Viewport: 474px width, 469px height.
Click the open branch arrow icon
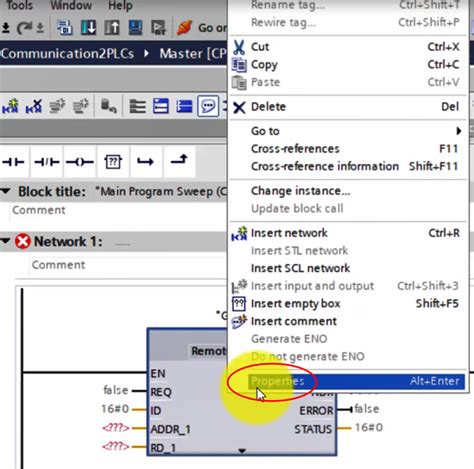(x=145, y=162)
